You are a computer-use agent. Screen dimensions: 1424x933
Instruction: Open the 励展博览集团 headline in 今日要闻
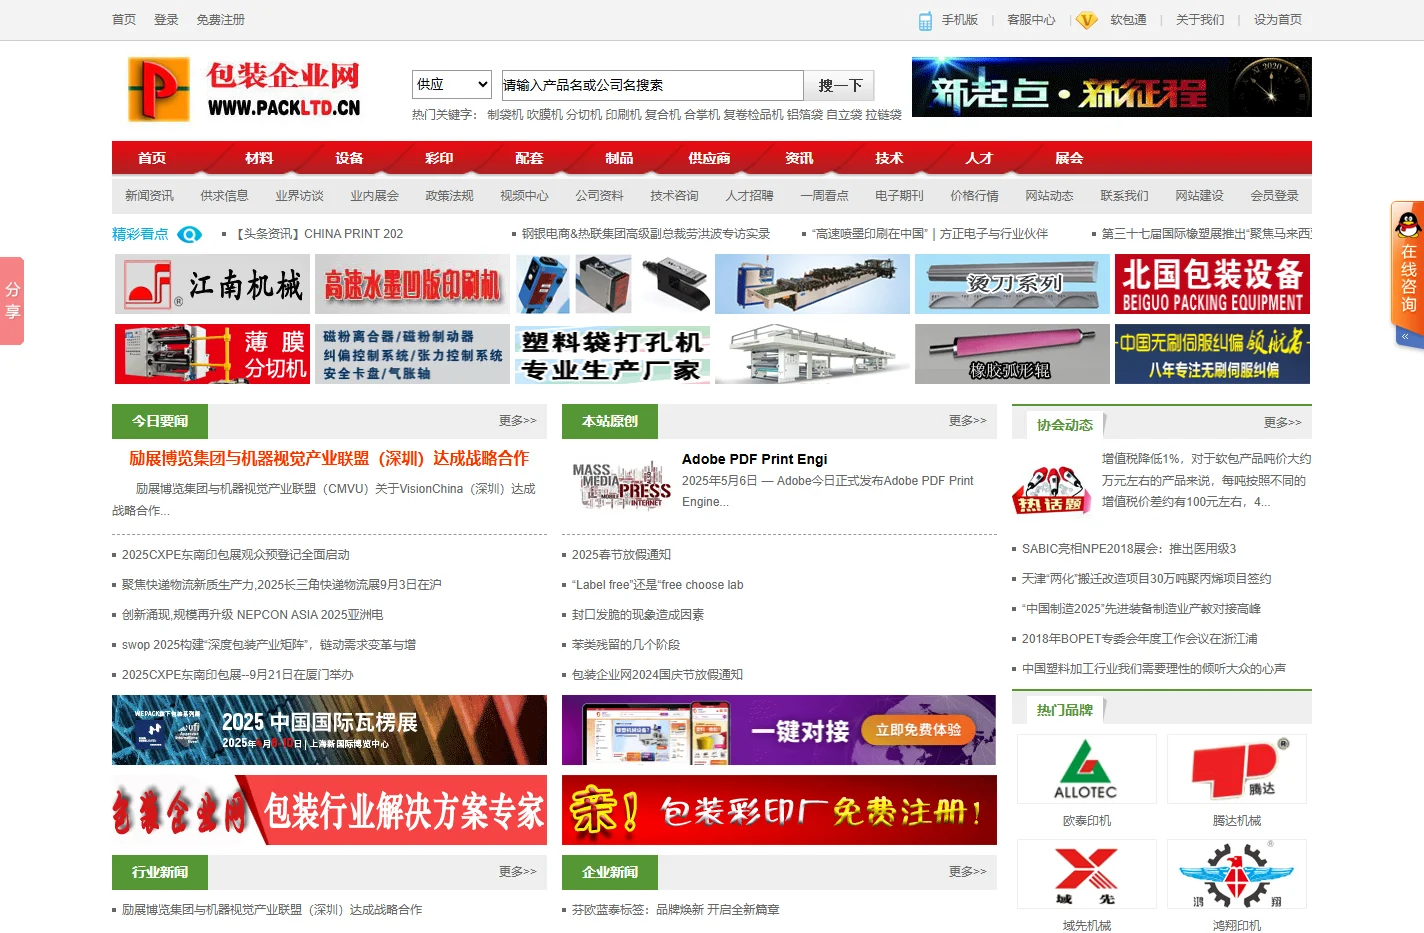click(329, 459)
